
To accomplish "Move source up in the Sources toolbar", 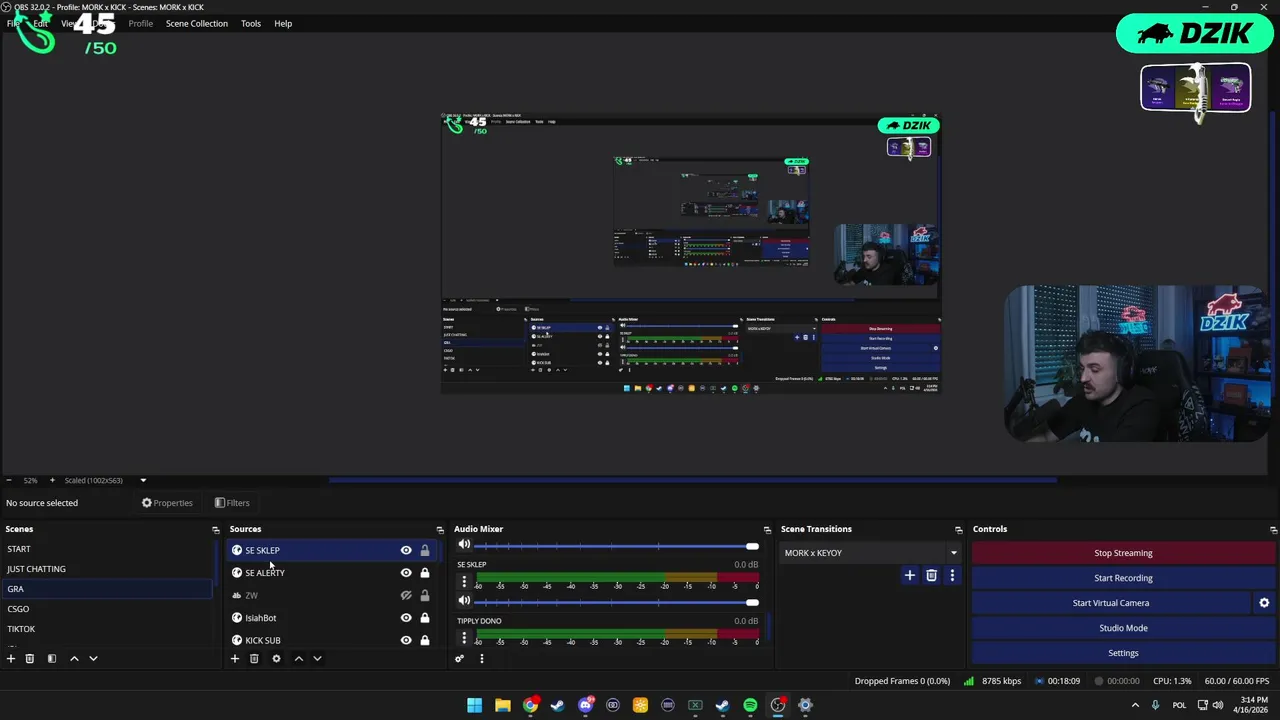I will [298, 659].
